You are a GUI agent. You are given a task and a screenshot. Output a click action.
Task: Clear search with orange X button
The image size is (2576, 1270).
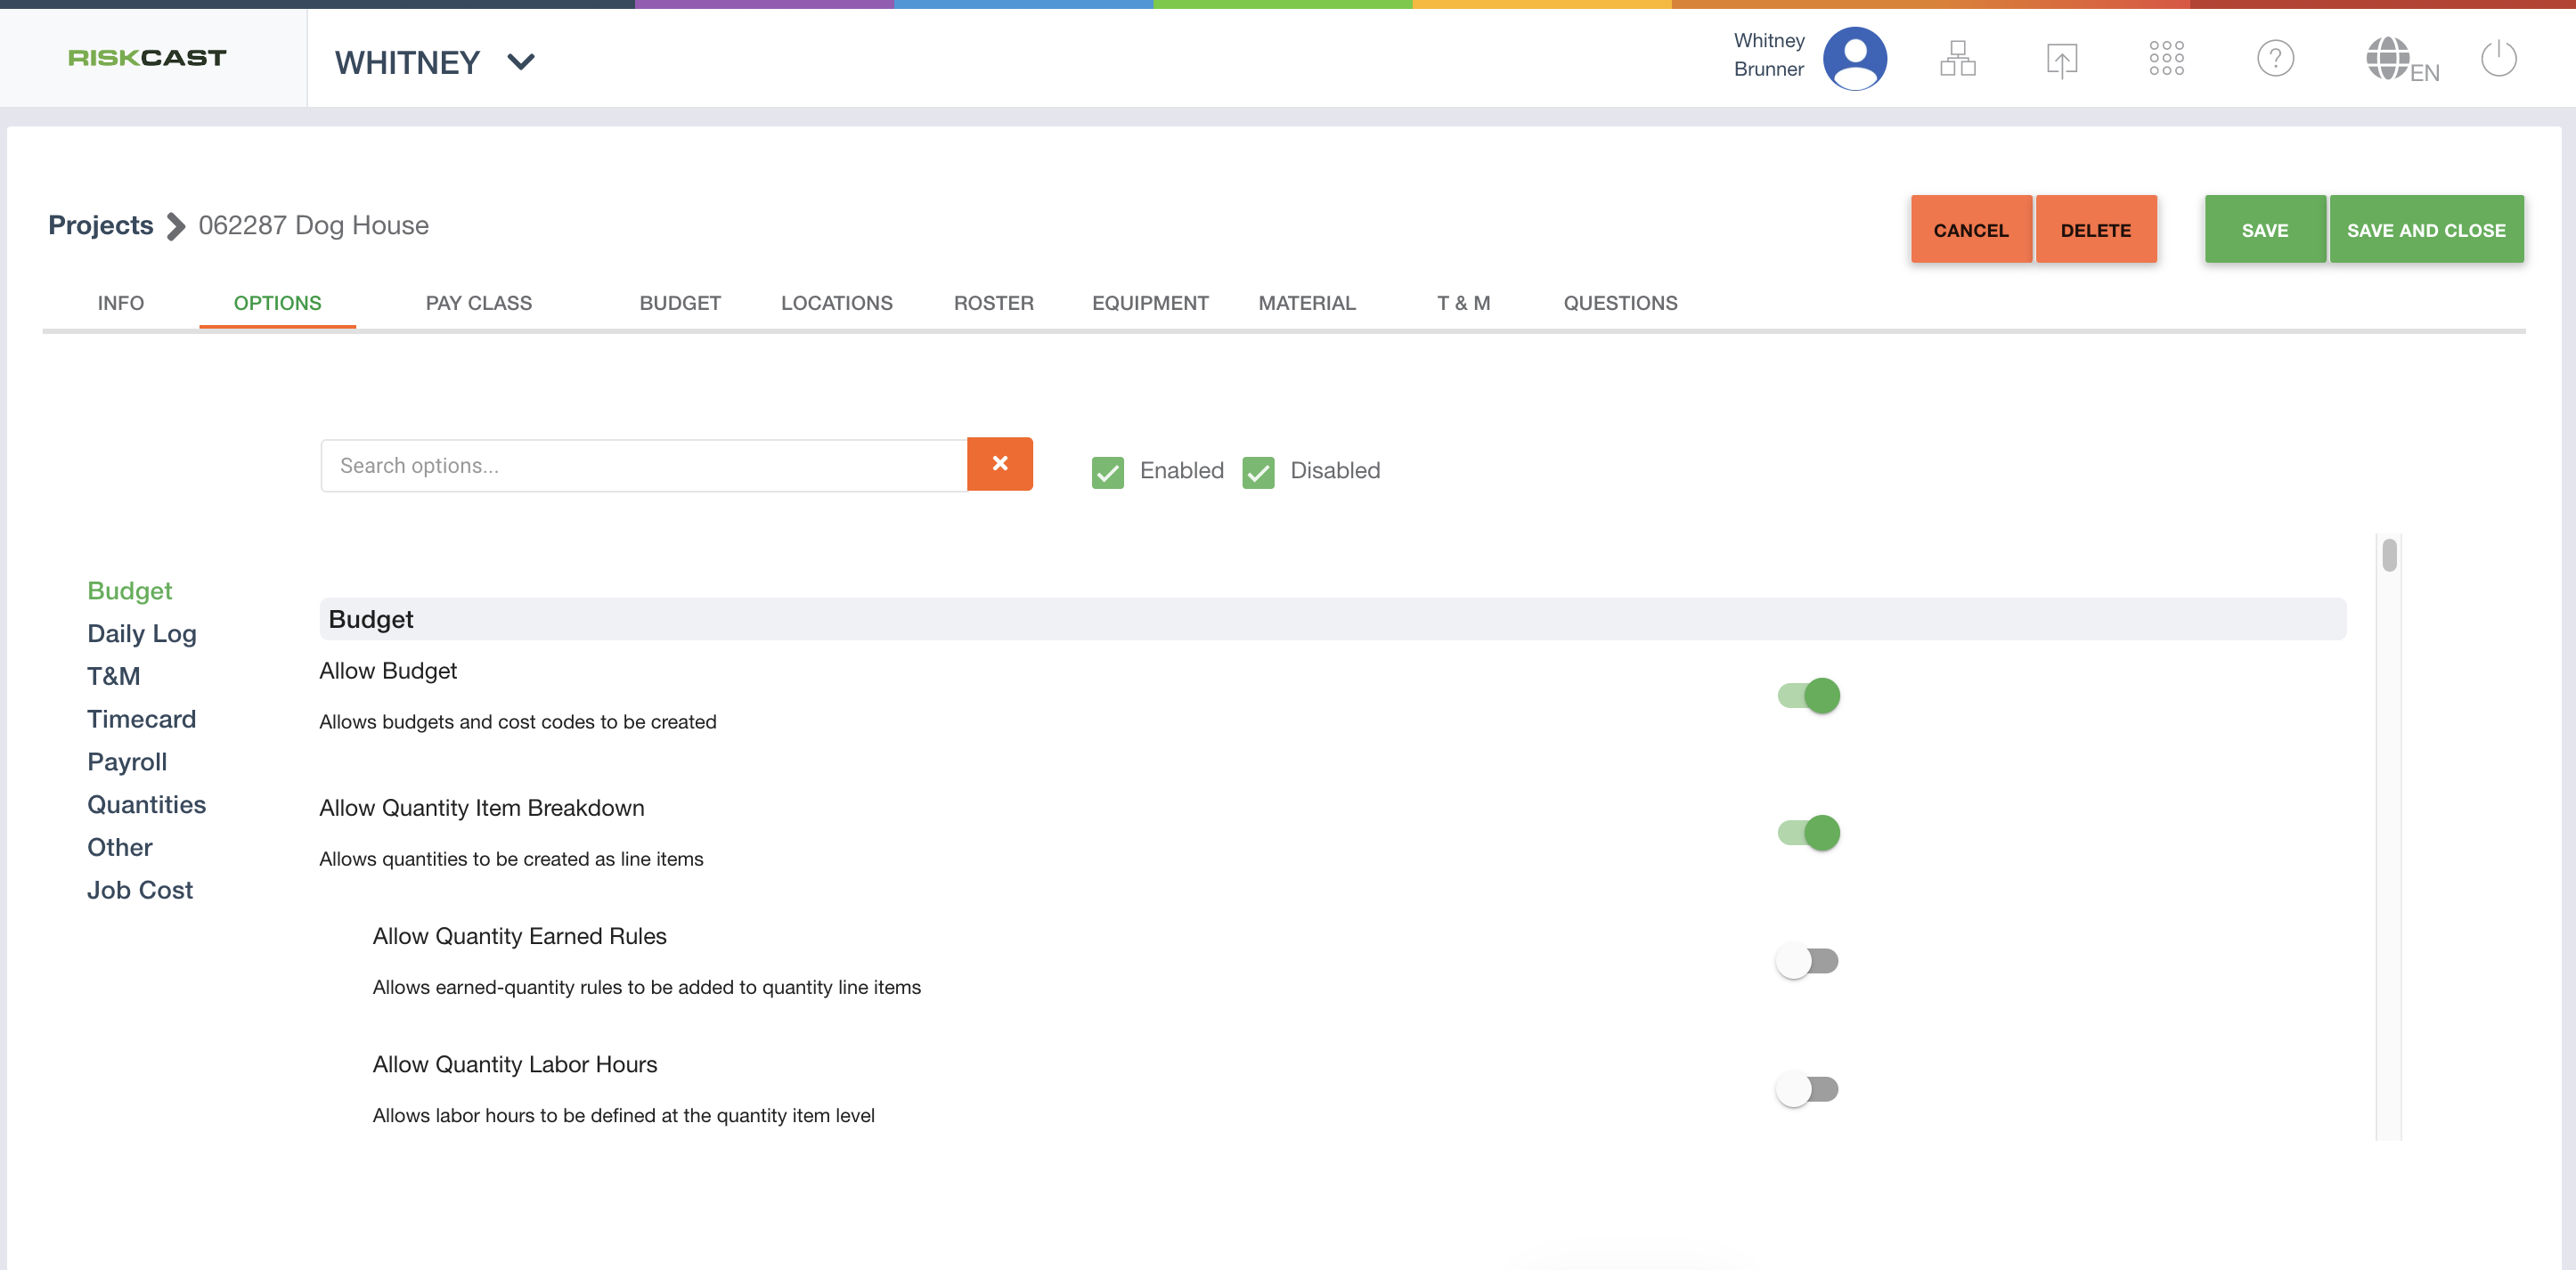999,464
